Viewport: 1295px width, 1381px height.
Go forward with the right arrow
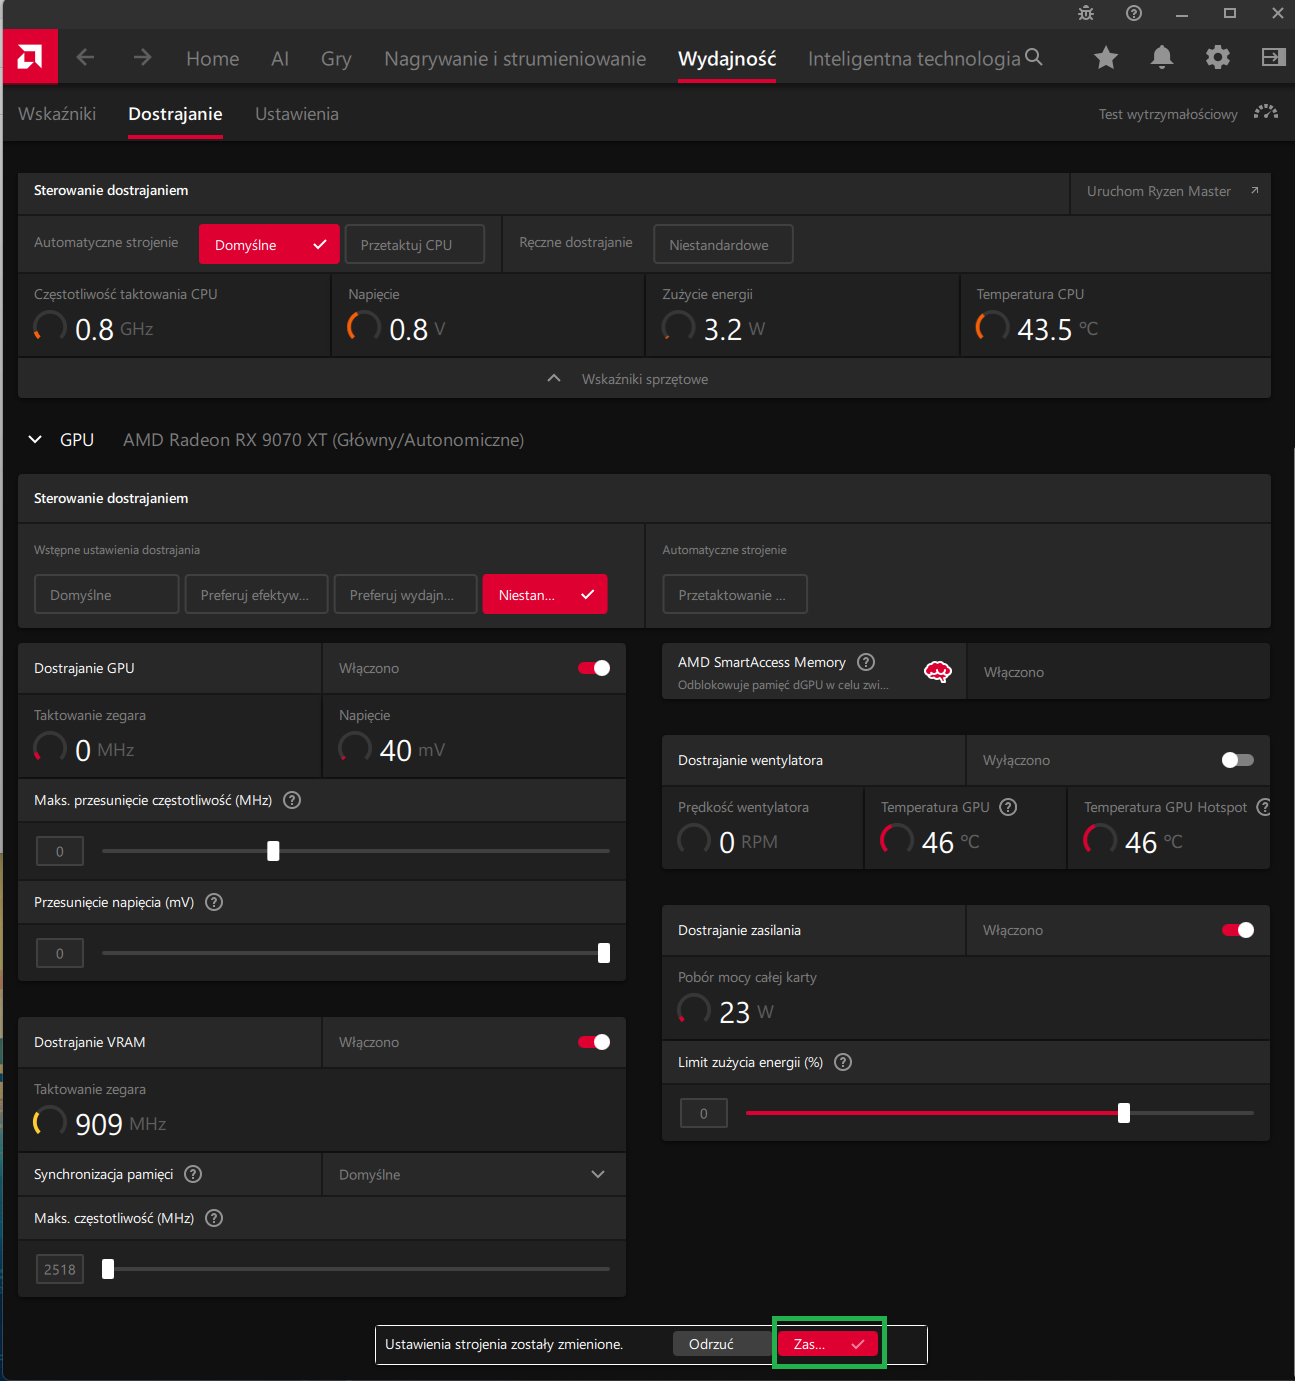143,57
